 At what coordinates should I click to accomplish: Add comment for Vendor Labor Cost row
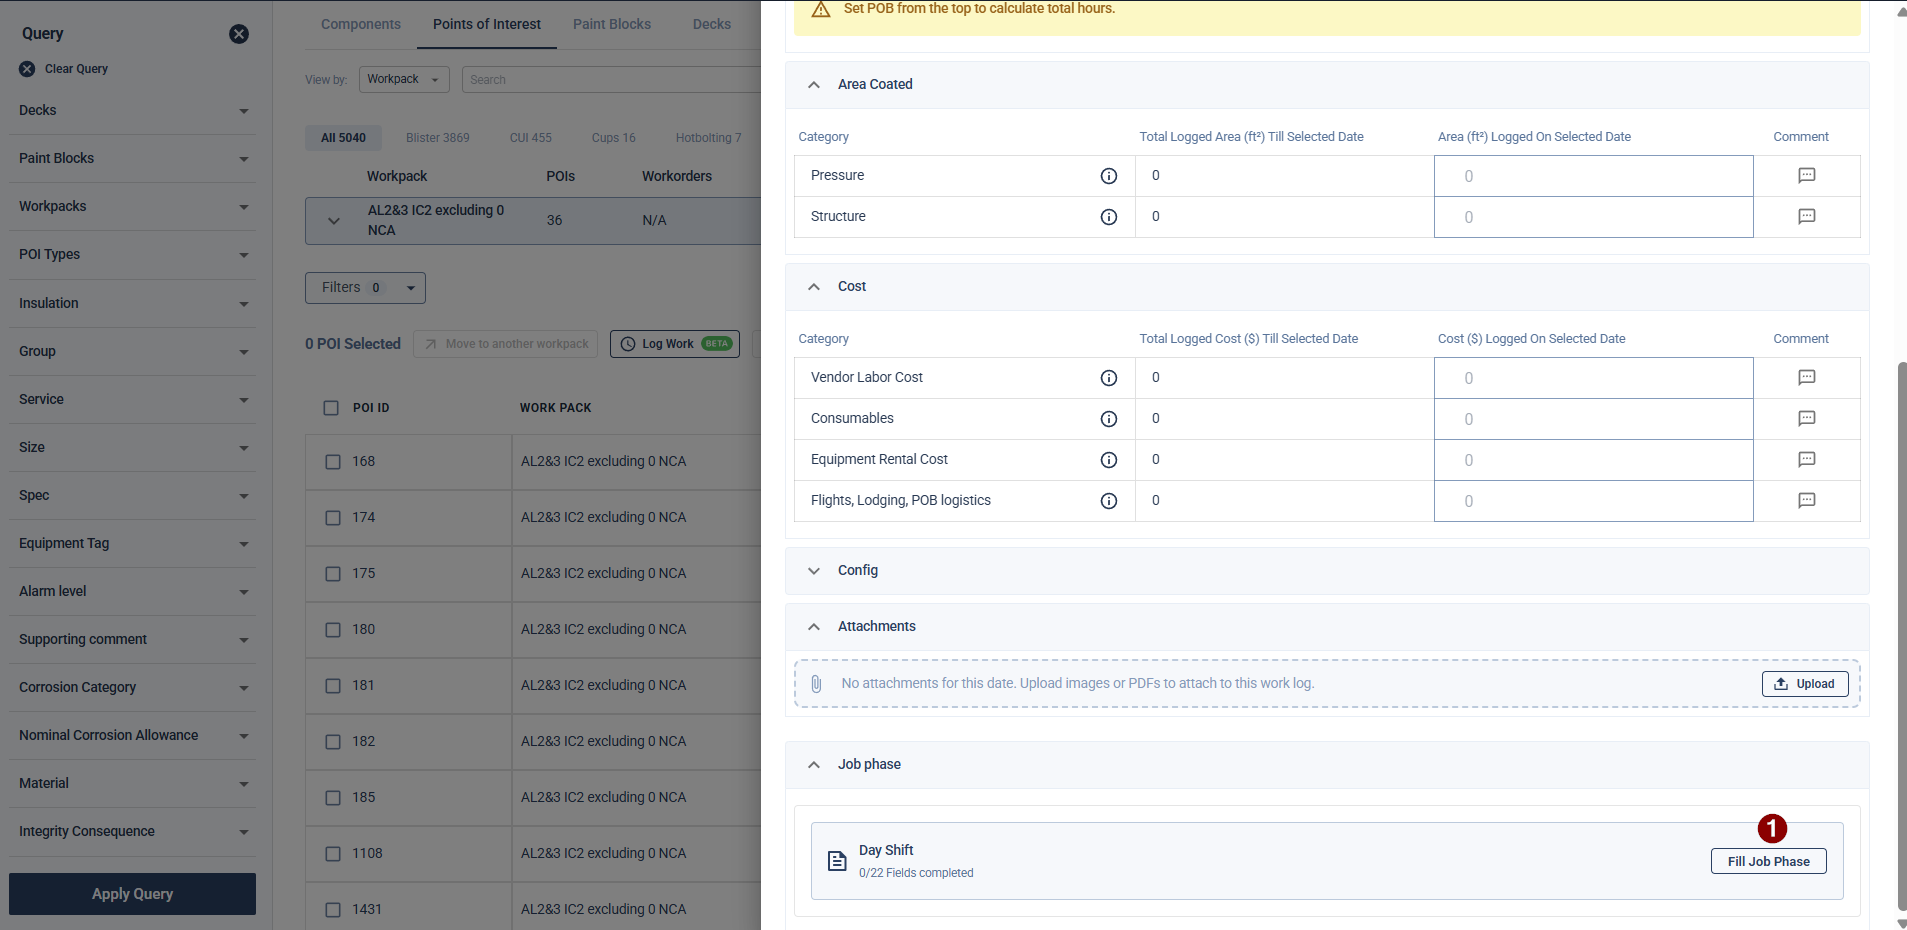click(1807, 378)
